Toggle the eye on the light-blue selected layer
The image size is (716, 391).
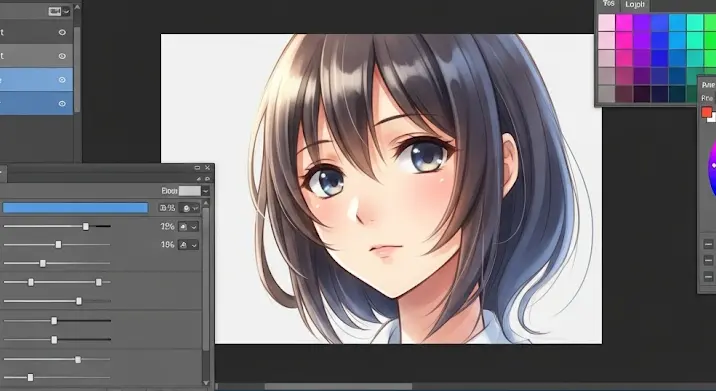[x=63, y=80]
